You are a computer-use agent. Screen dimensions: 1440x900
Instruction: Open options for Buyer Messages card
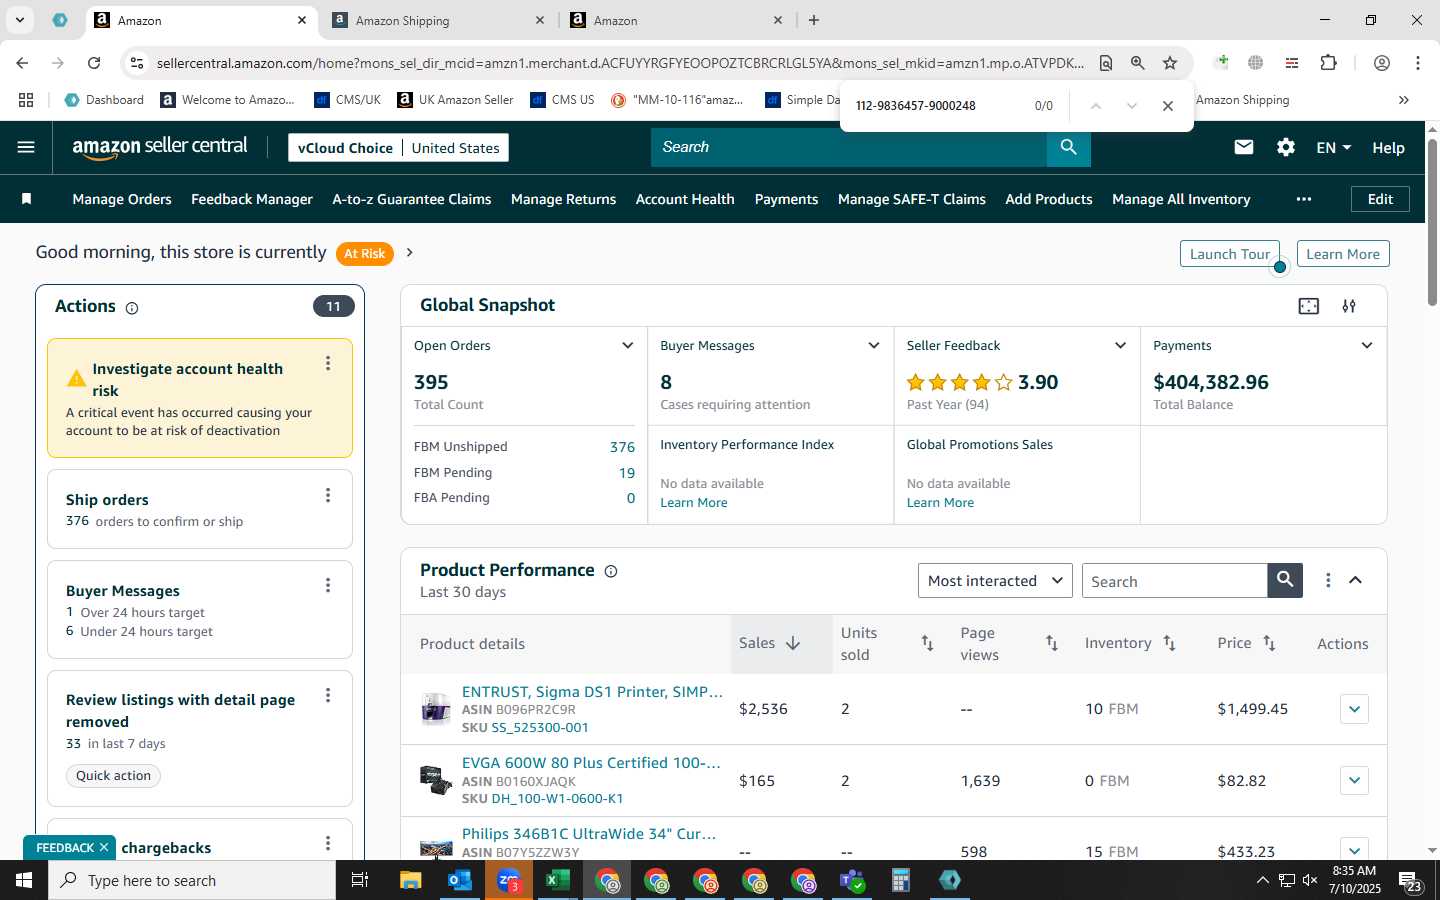pyautogui.click(x=327, y=586)
